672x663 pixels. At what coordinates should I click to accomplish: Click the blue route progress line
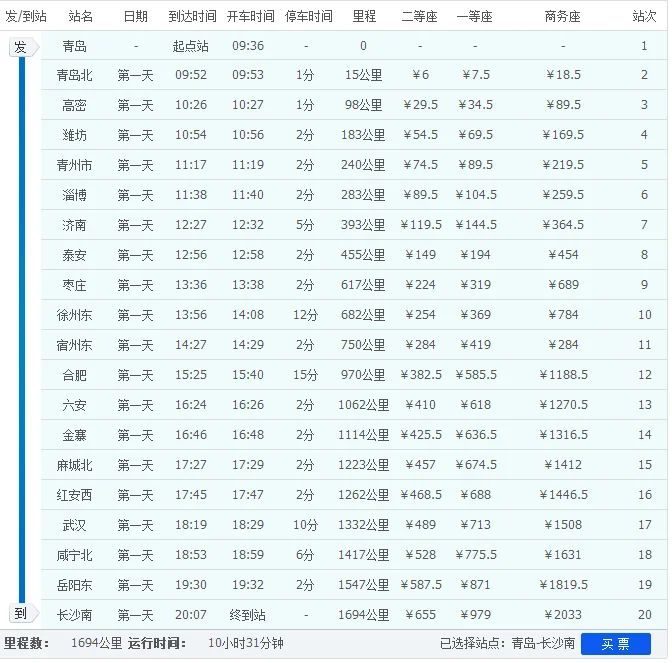[x=22, y=330]
